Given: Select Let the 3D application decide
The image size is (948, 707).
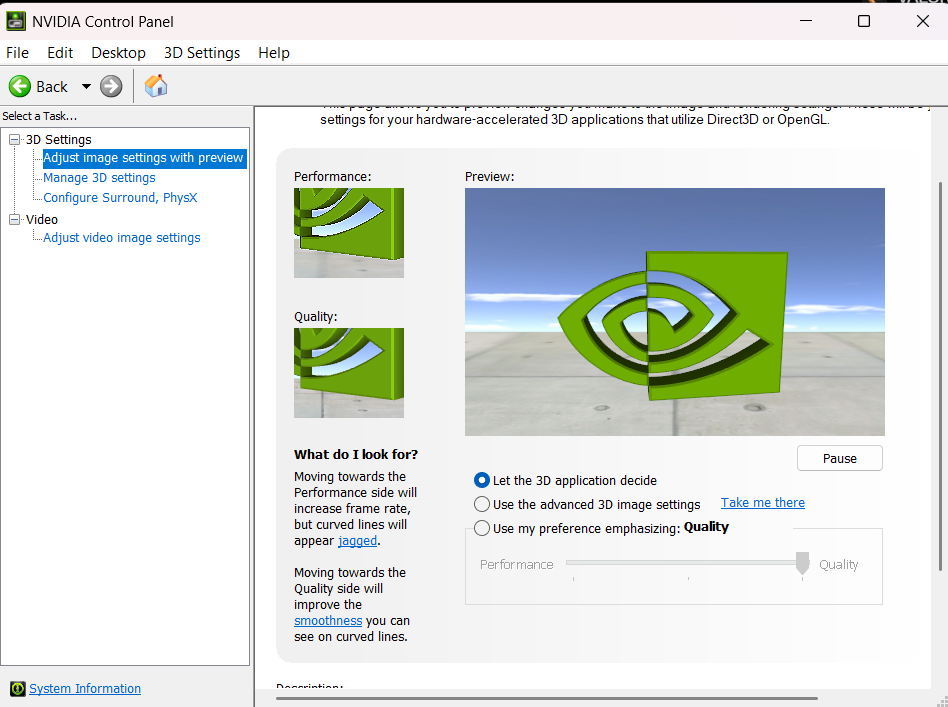Looking at the screenshot, I should pyautogui.click(x=482, y=480).
